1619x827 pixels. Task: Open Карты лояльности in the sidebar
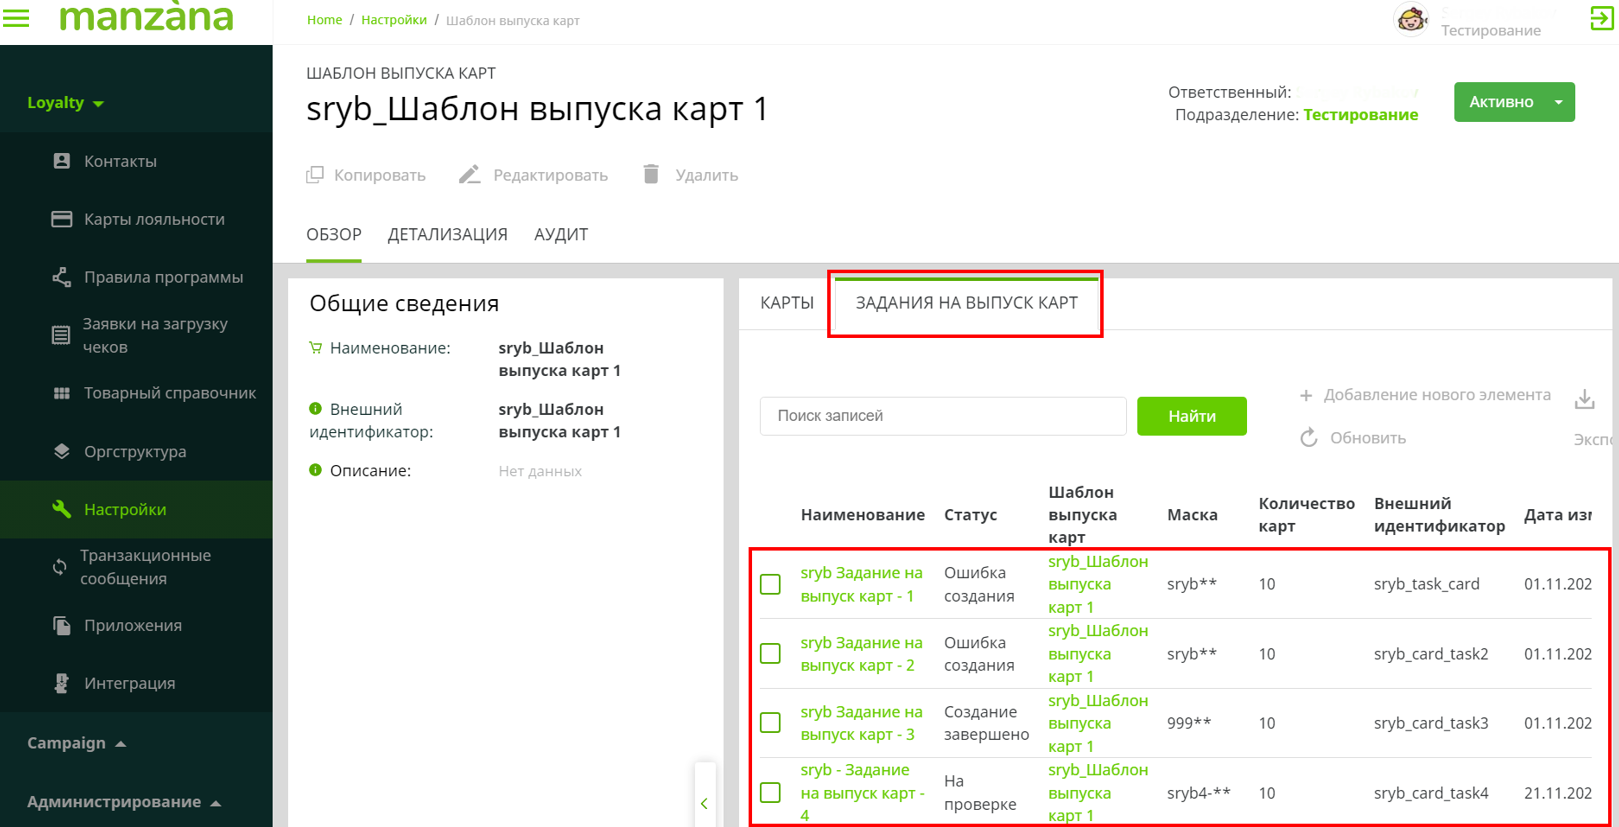coord(153,219)
